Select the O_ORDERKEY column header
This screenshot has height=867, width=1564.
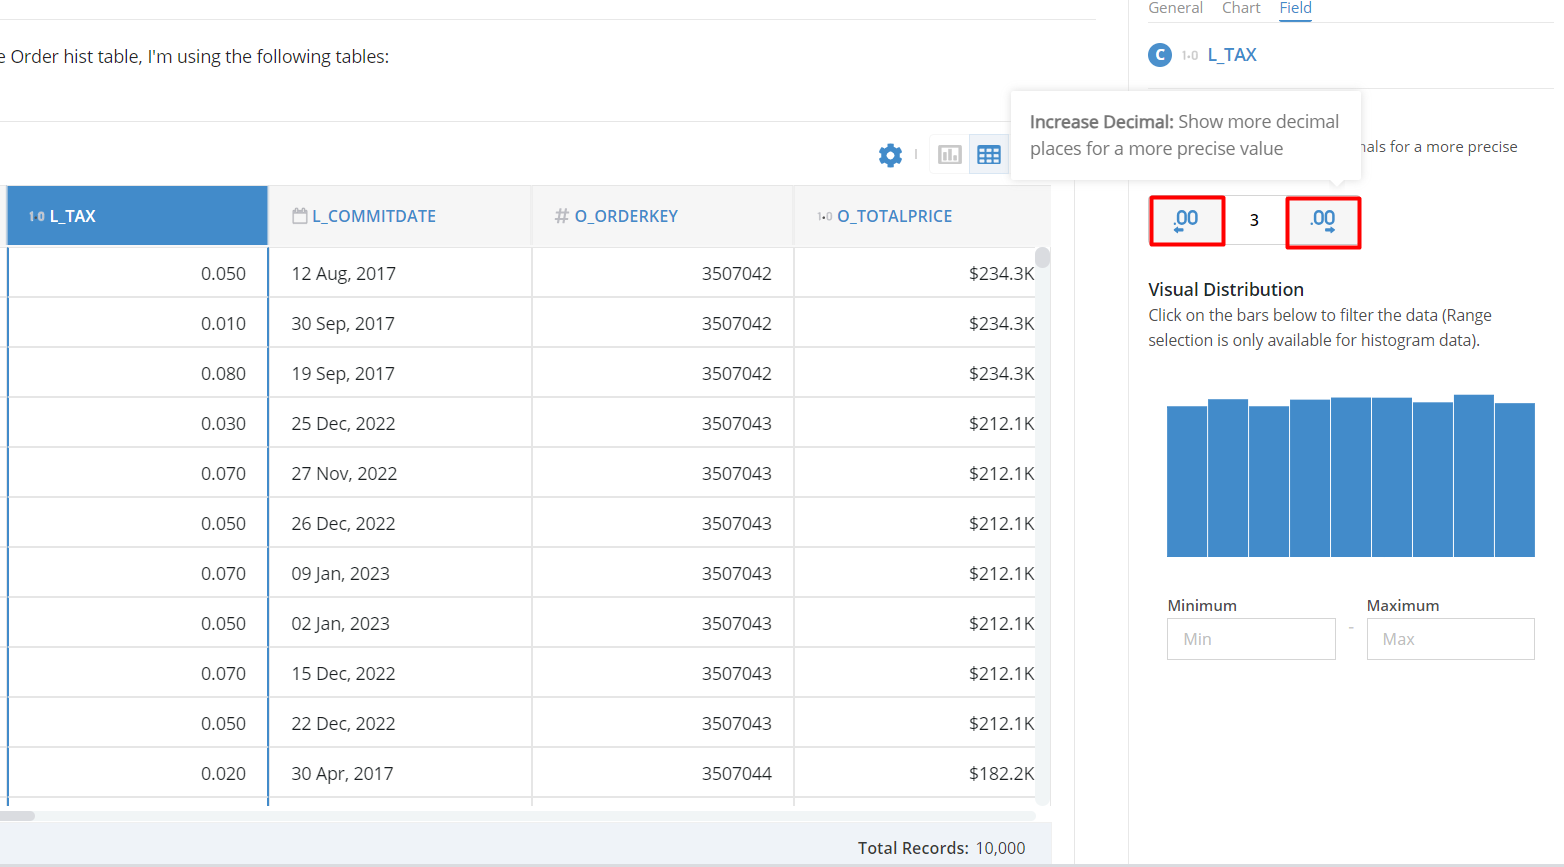click(662, 216)
